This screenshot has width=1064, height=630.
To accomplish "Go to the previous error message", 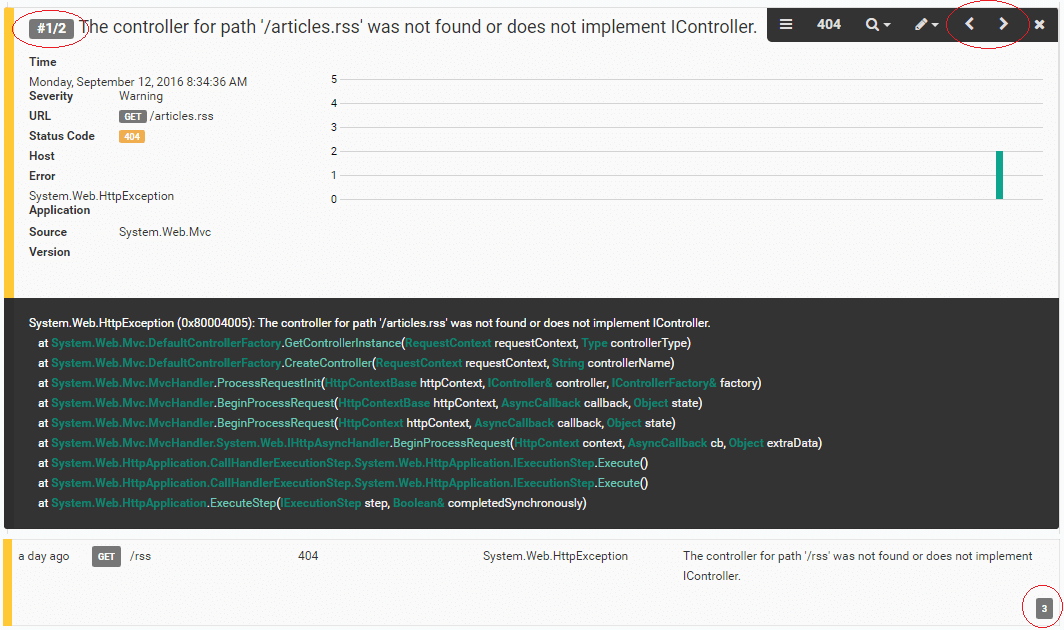I will tap(969, 25).
